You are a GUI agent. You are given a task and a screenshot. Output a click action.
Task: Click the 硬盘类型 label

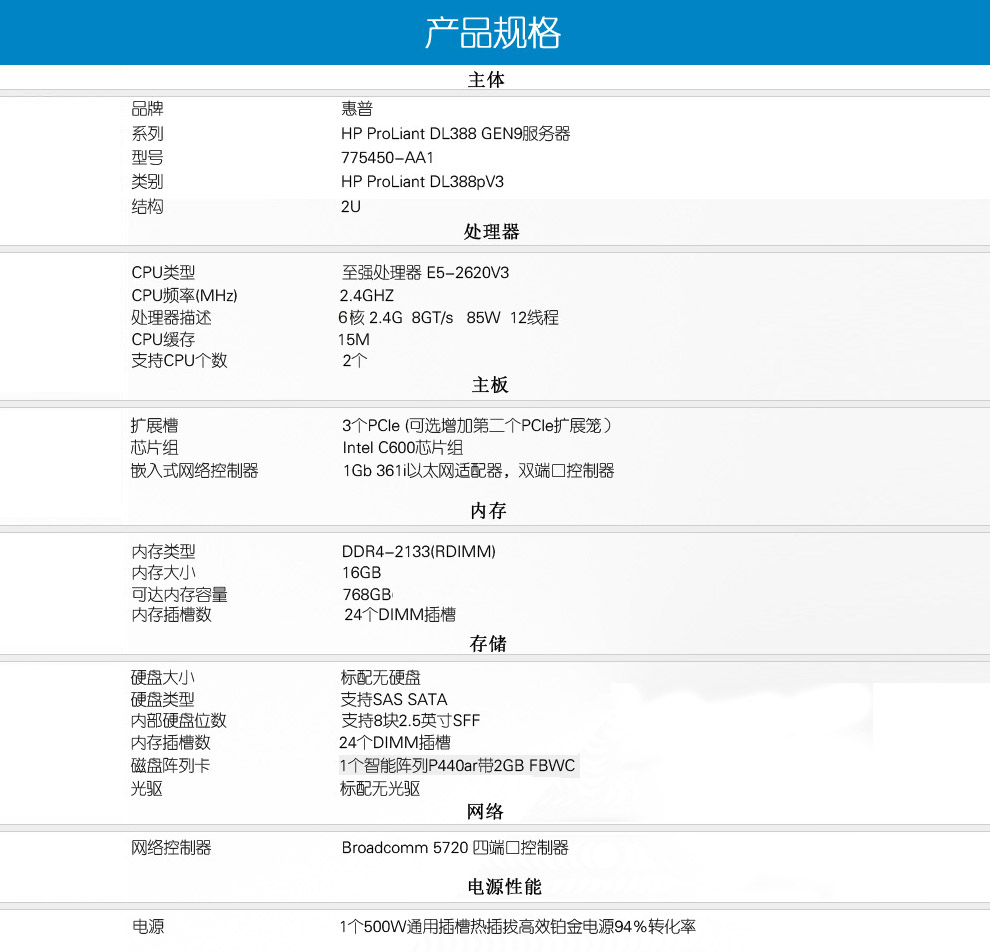point(162,699)
